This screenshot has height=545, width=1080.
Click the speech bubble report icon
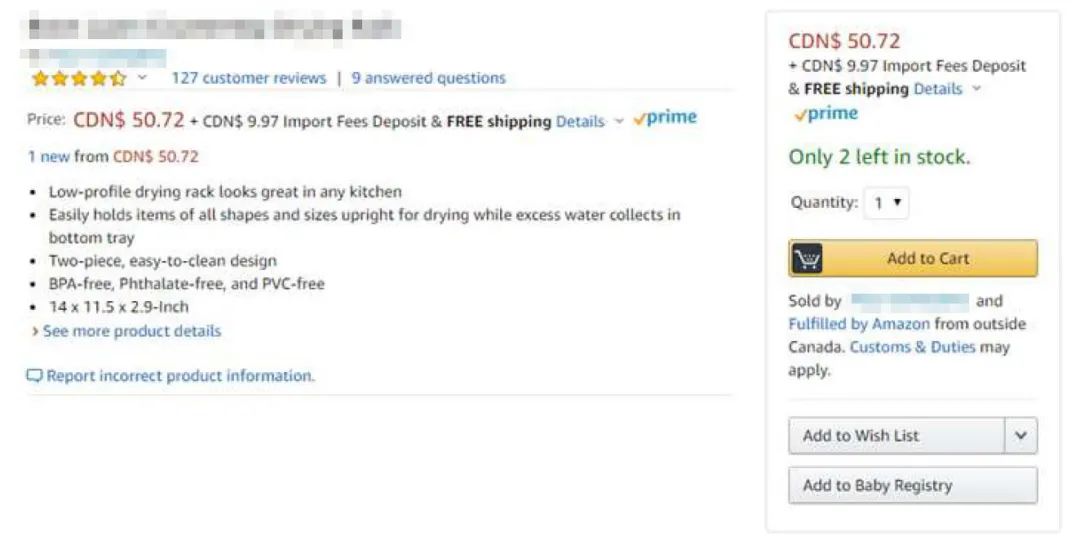35,376
